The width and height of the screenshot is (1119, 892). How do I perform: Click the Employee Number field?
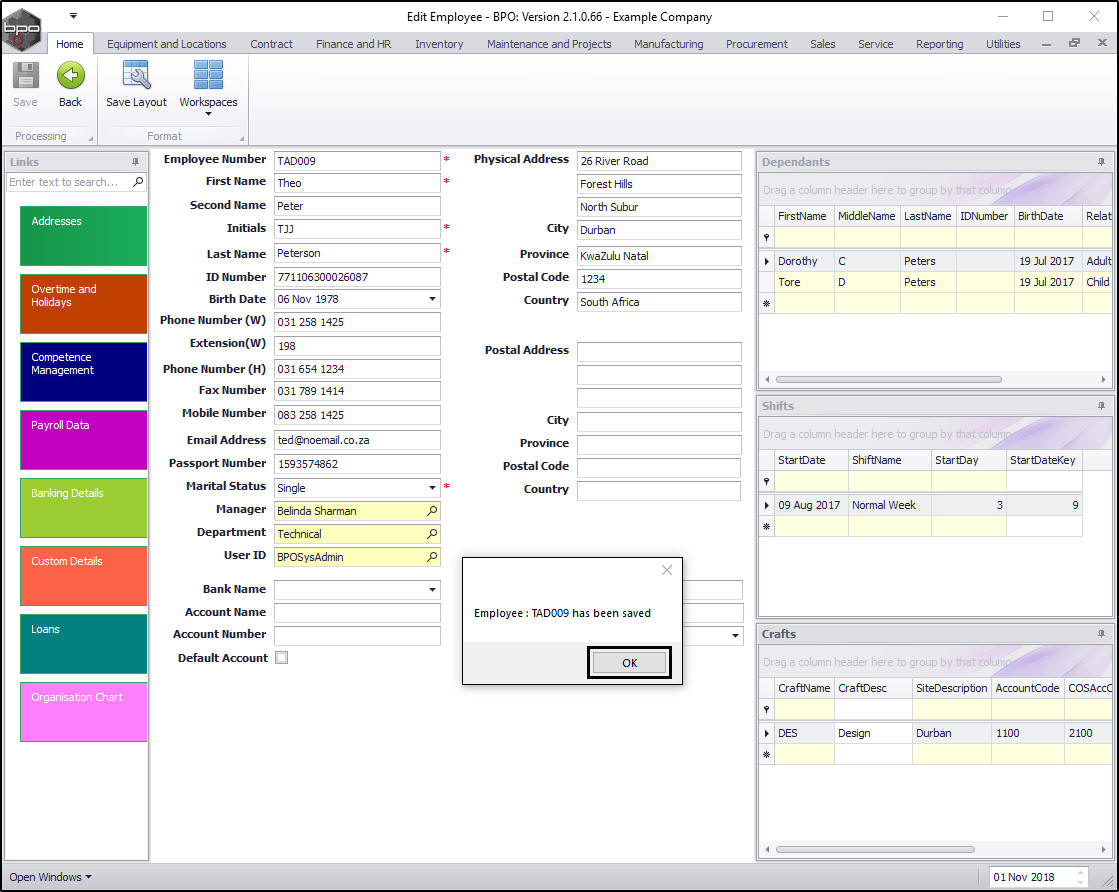click(357, 161)
